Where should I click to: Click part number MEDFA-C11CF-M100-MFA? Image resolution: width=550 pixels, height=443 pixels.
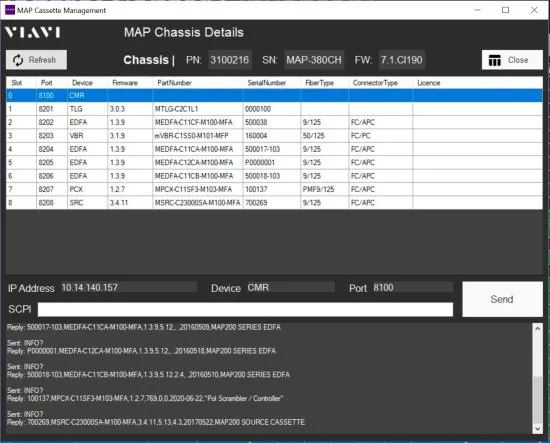[x=197, y=122]
